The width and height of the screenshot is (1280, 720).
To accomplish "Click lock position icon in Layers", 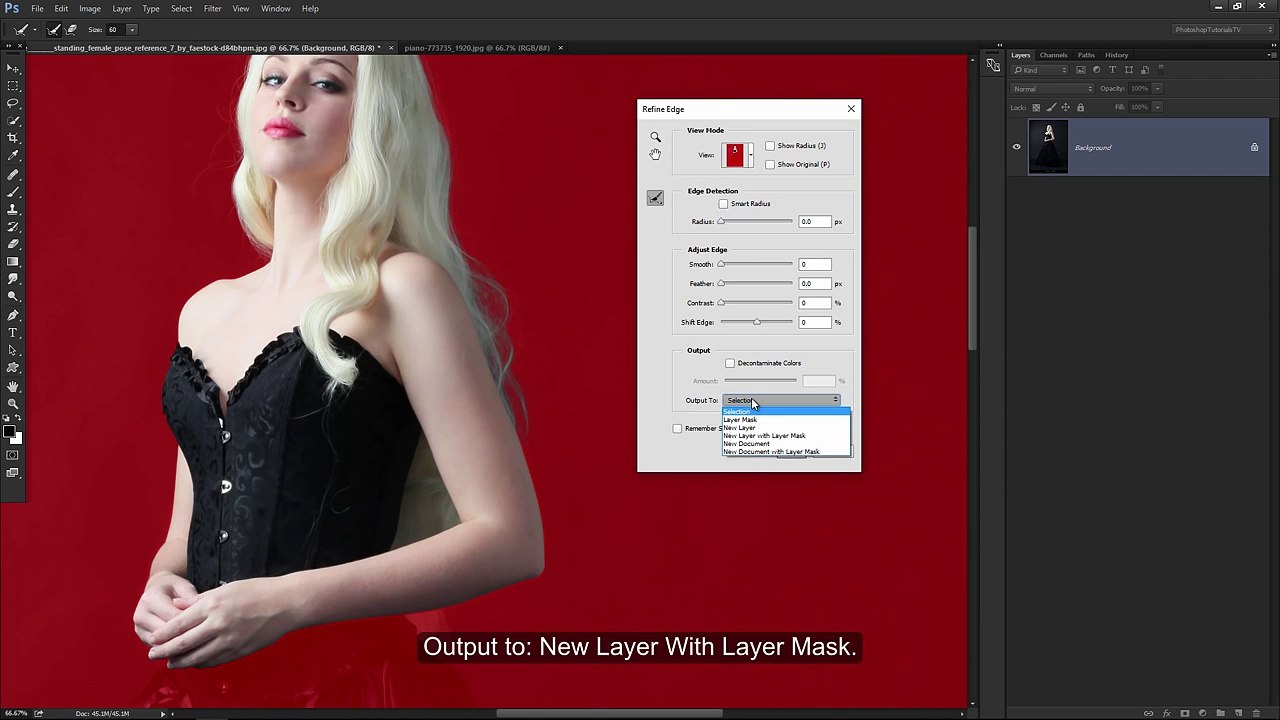I will click(x=1065, y=107).
